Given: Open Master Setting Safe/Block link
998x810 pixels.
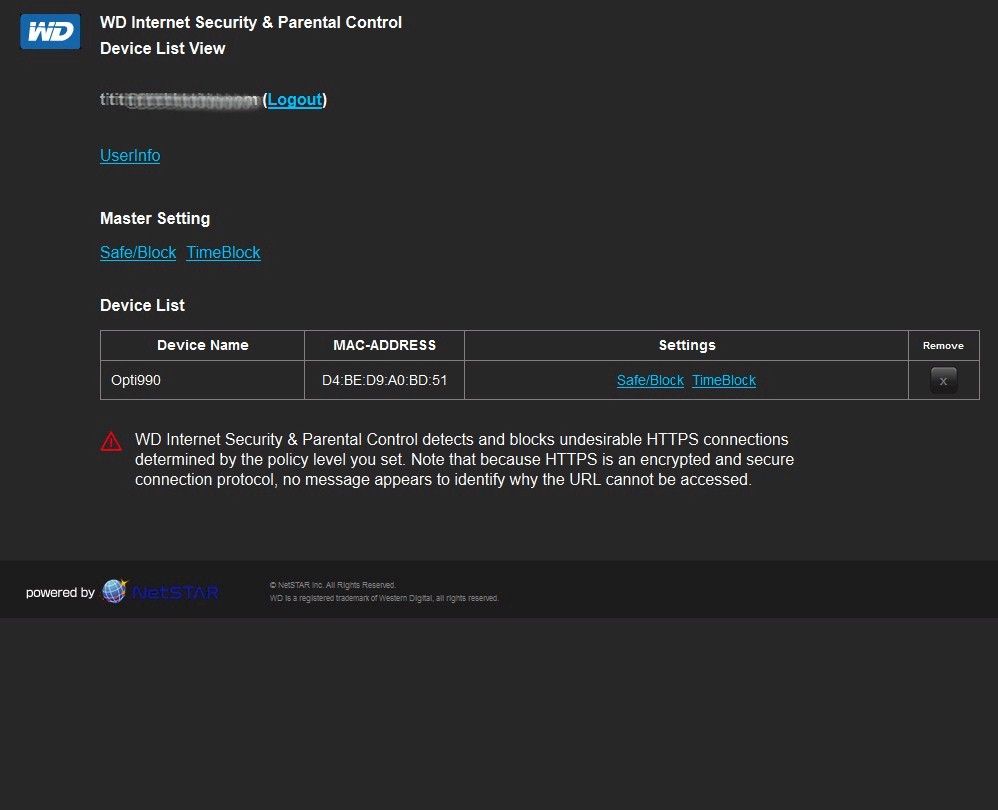Looking at the screenshot, I should (x=138, y=253).
